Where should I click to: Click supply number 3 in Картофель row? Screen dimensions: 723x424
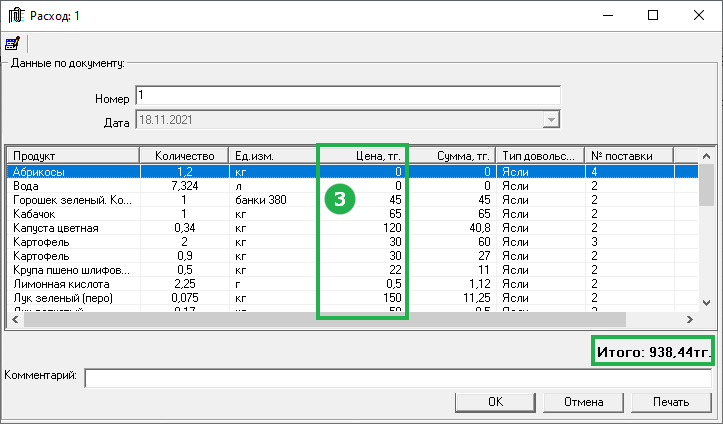(594, 241)
